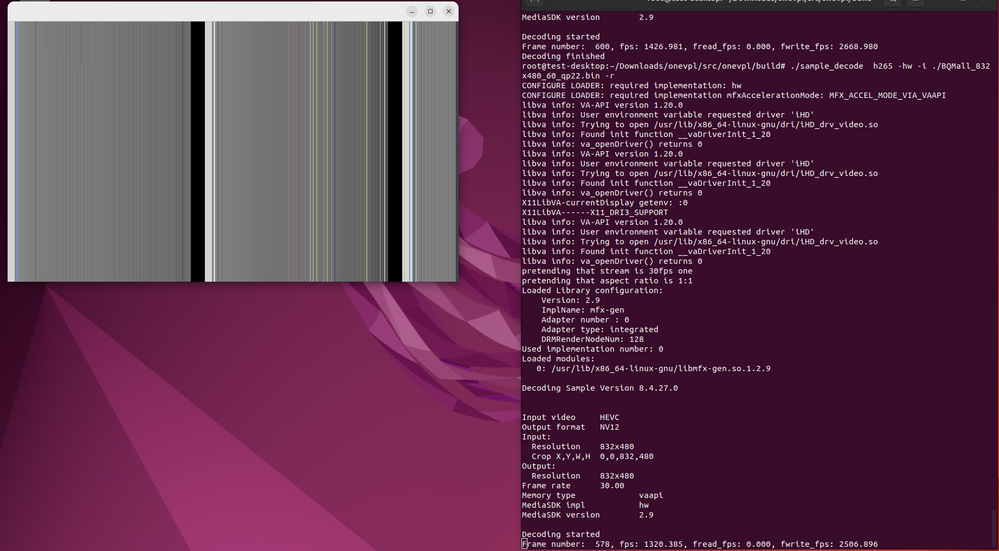
Task: Click 'Used implementation number: 0' line
Action: (593, 349)
